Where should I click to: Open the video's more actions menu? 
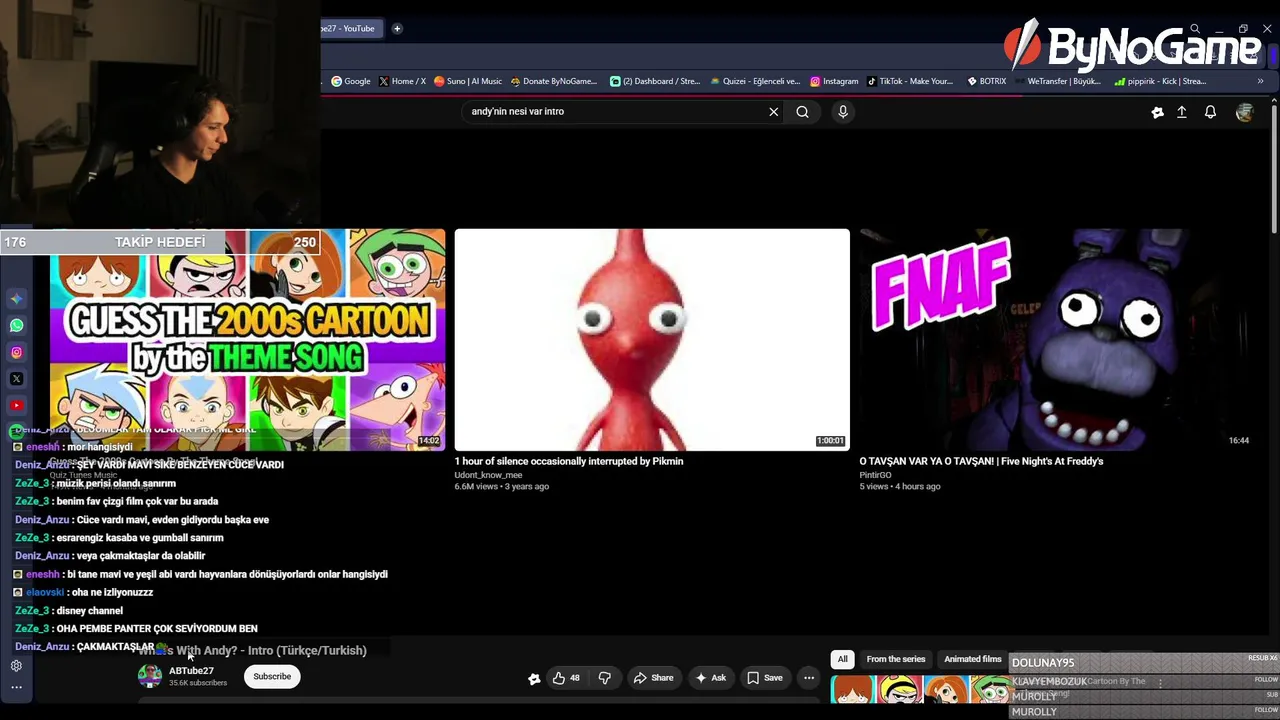point(809,678)
